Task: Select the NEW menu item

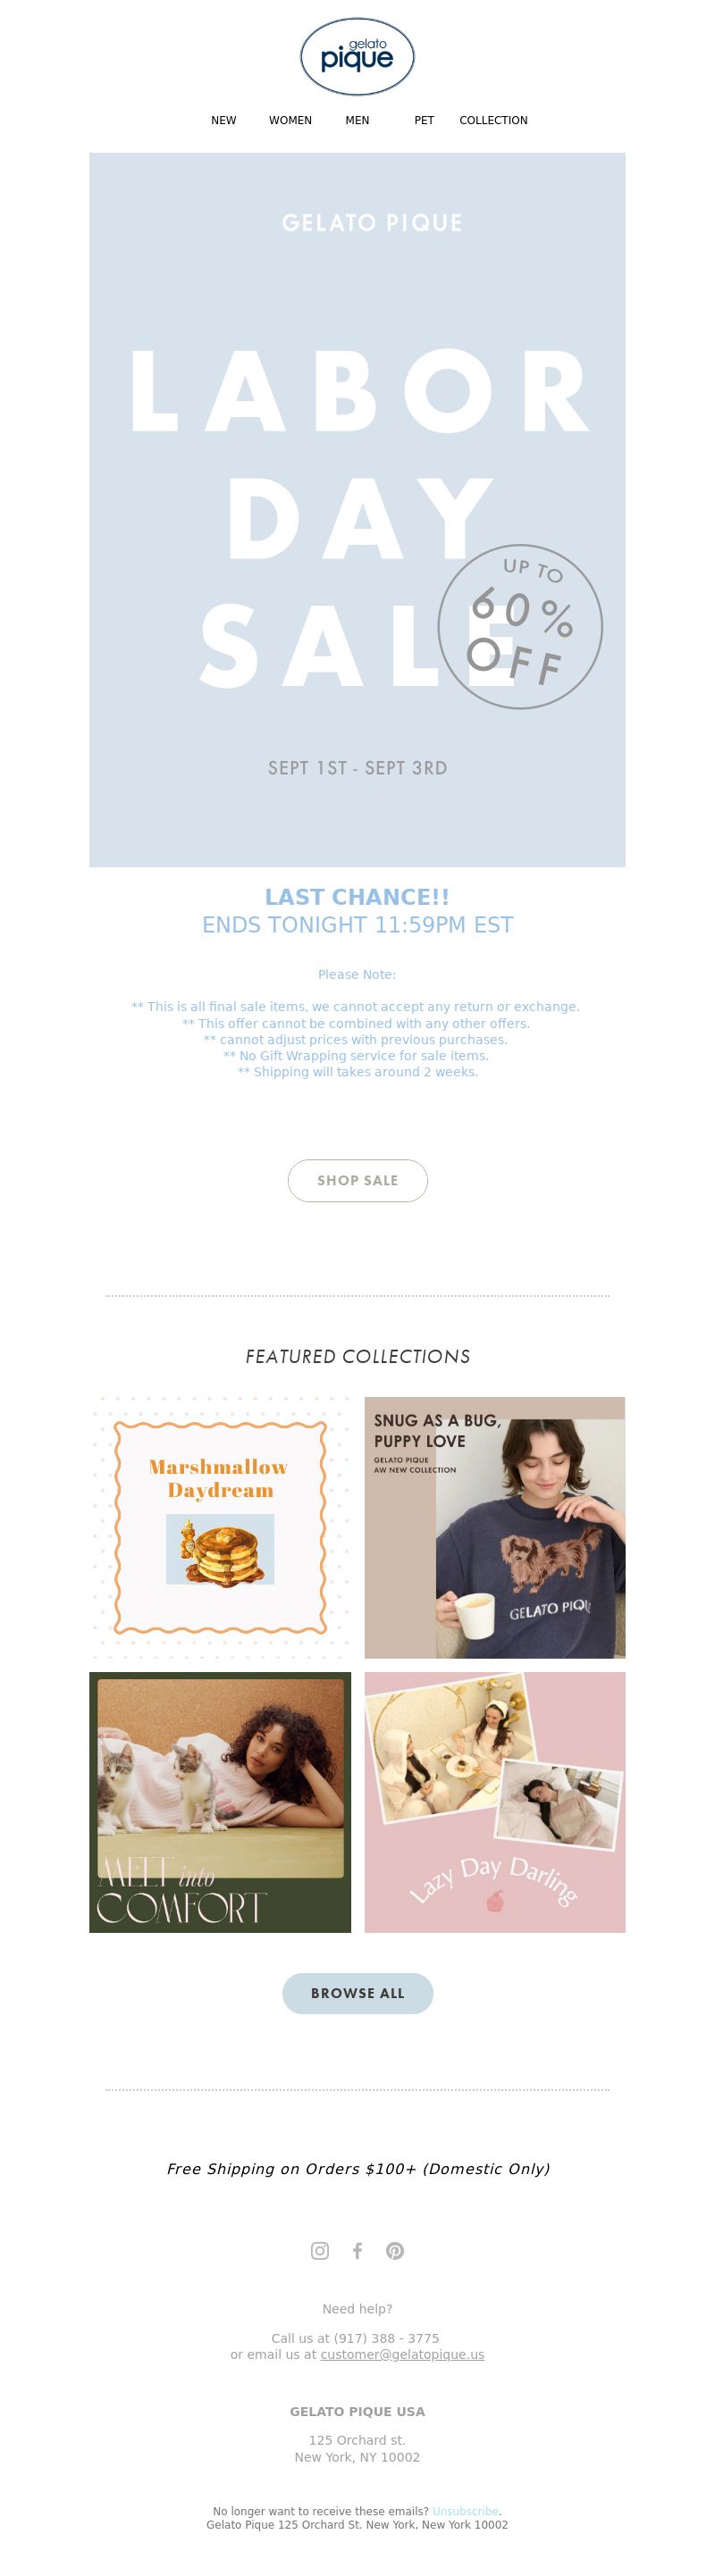Action: coord(224,120)
